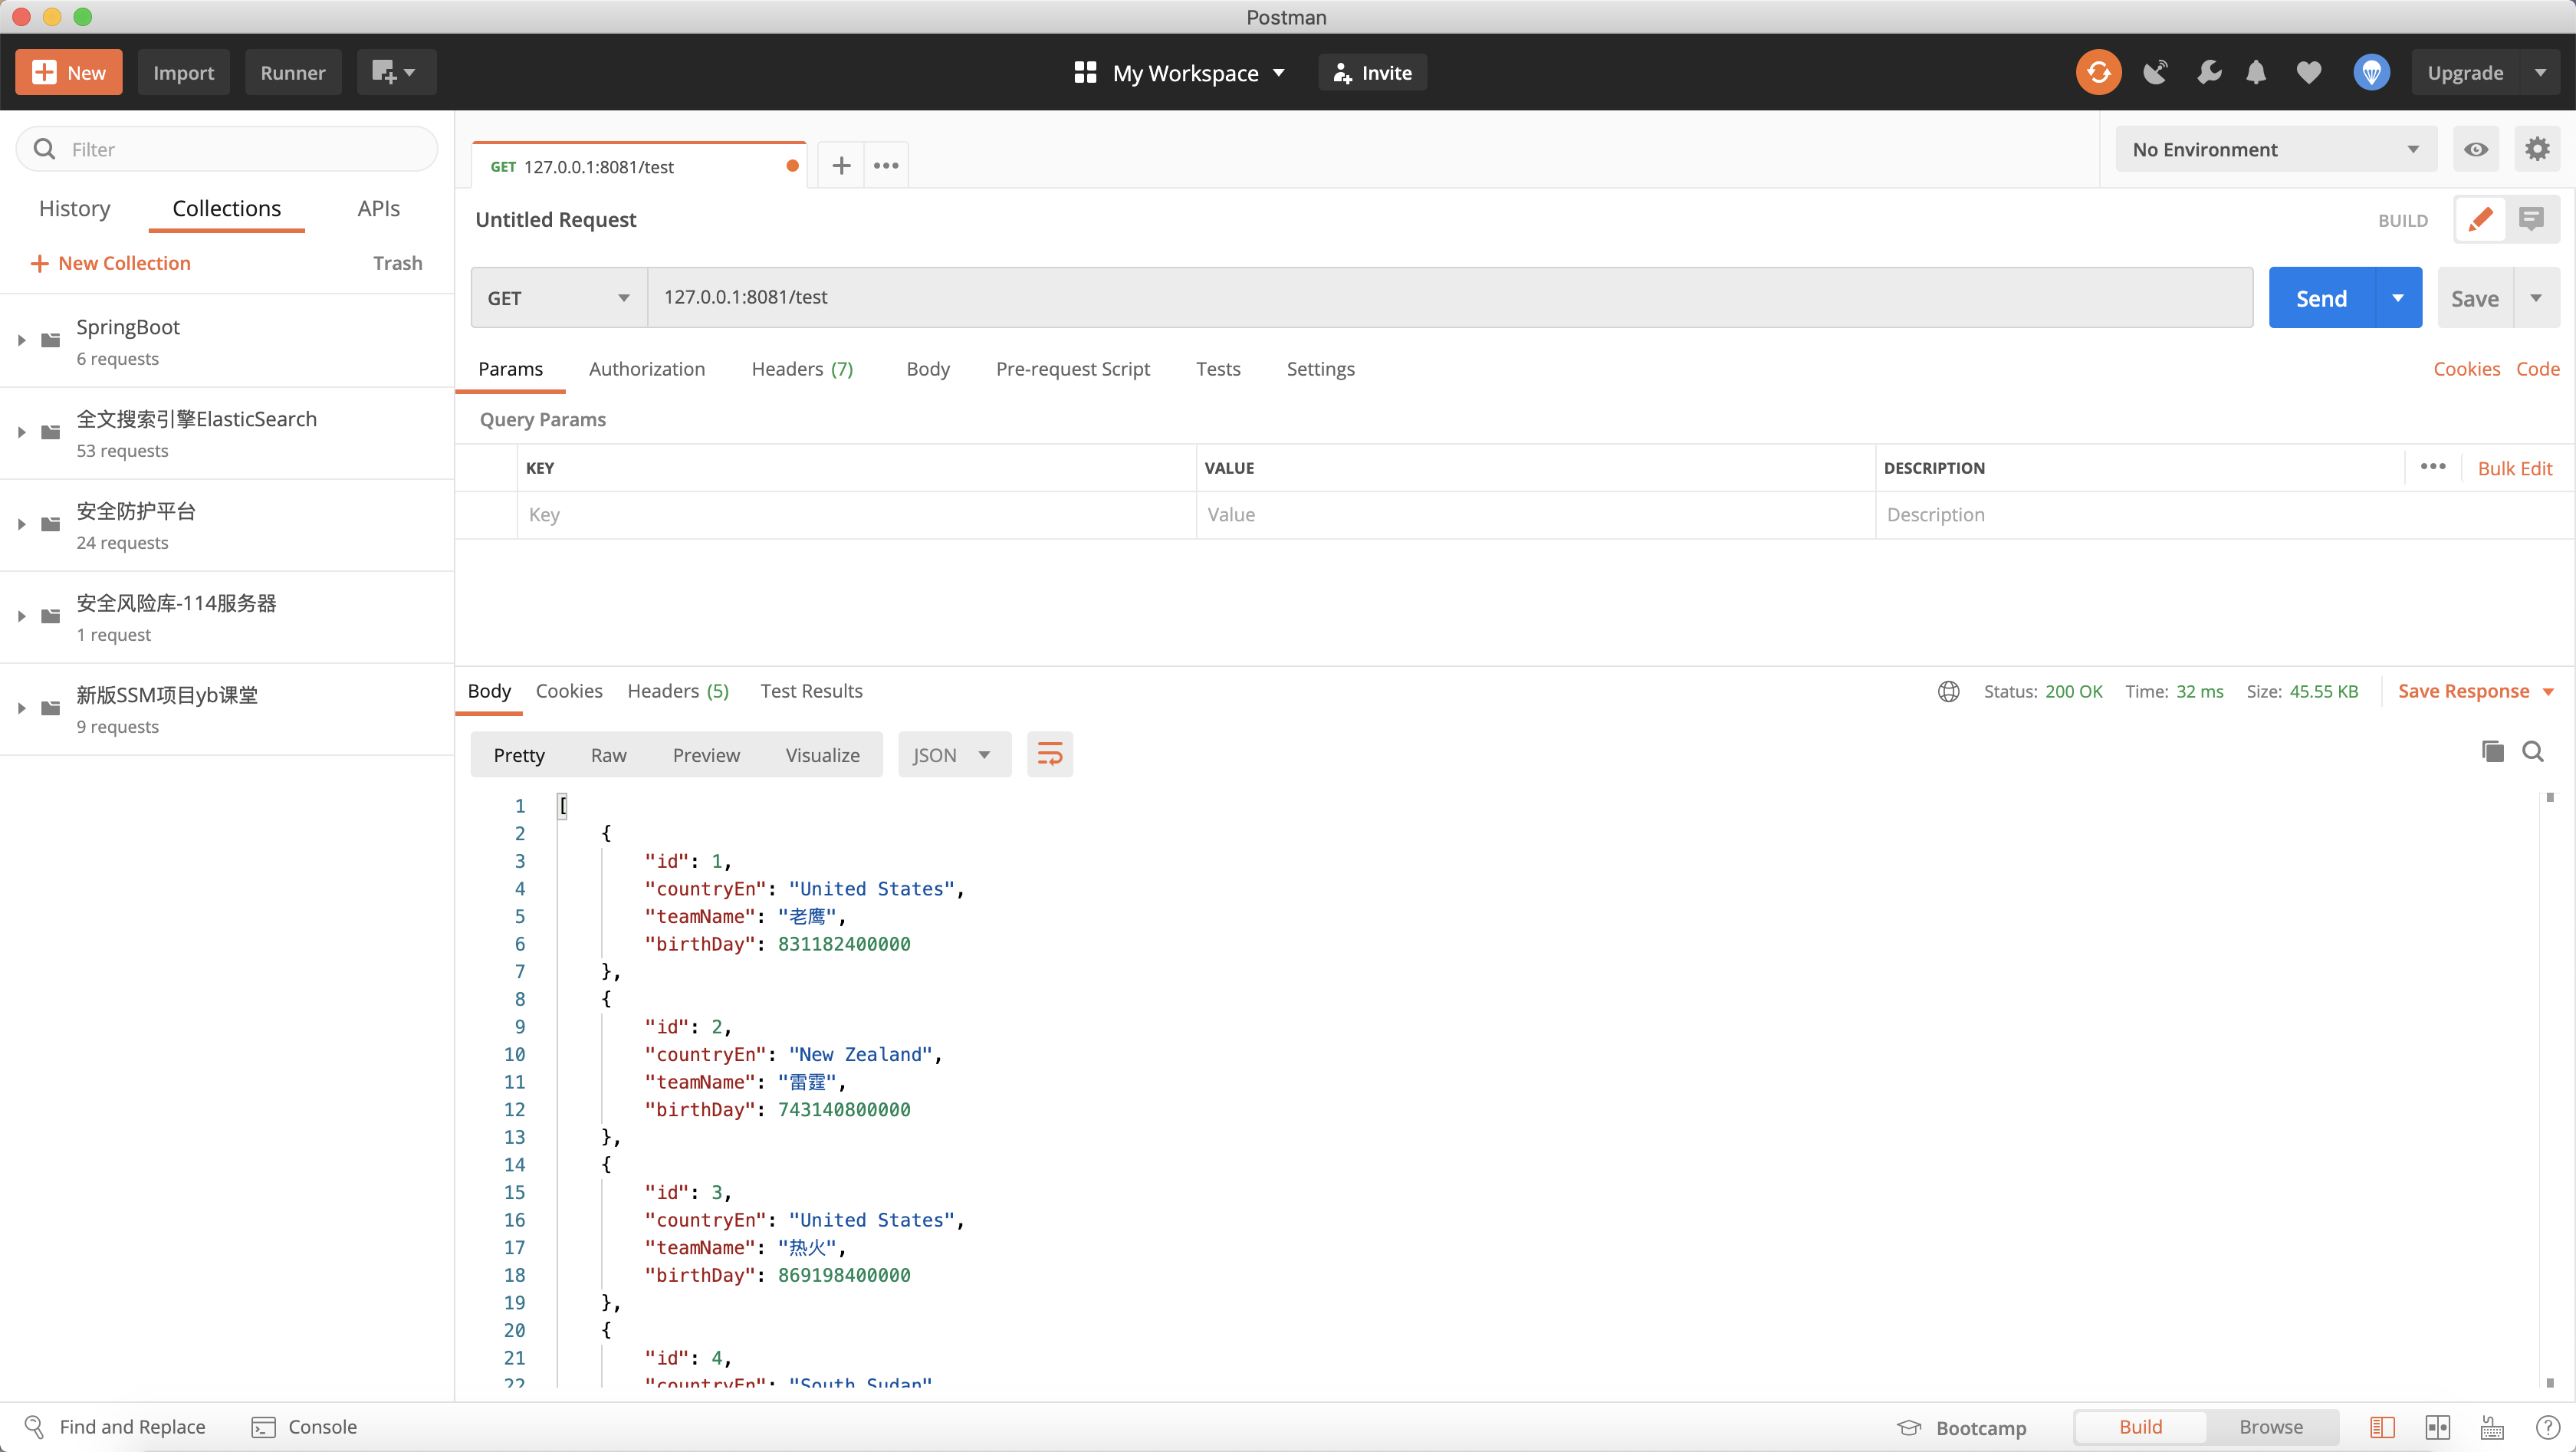Open the comments icon
Screen dimensions: 2576x1452
2532,220
